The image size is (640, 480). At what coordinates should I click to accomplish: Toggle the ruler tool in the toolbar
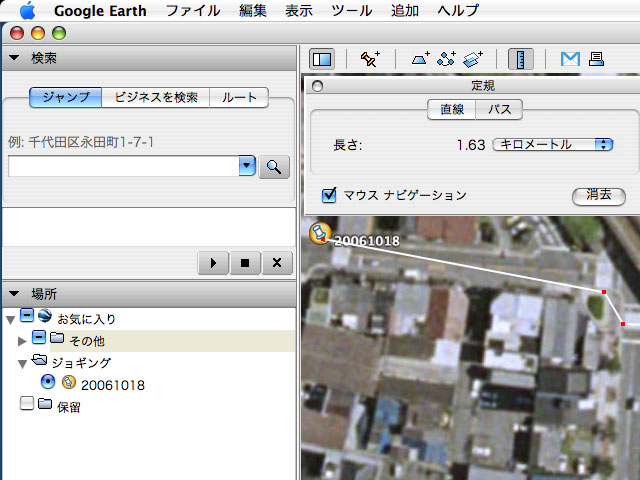(520, 59)
